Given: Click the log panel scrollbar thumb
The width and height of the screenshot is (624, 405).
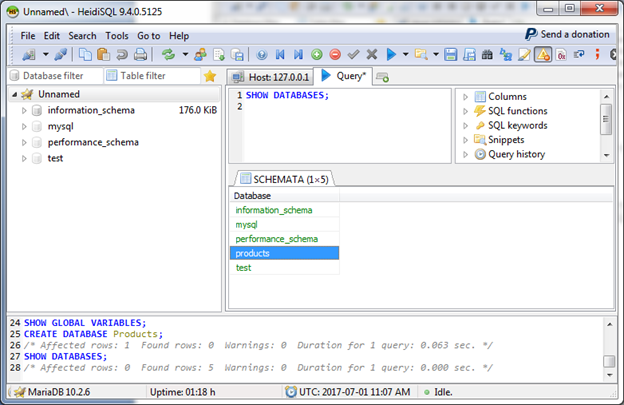Looking at the screenshot, I should click(x=609, y=361).
